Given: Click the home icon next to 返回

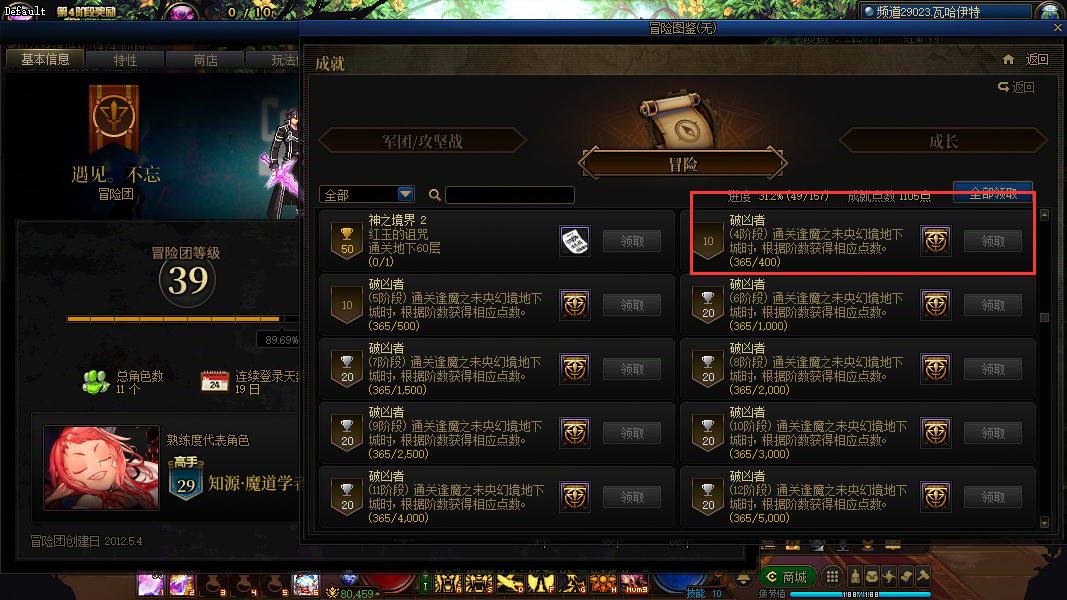Looking at the screenshot, I should pos(1008,60).
